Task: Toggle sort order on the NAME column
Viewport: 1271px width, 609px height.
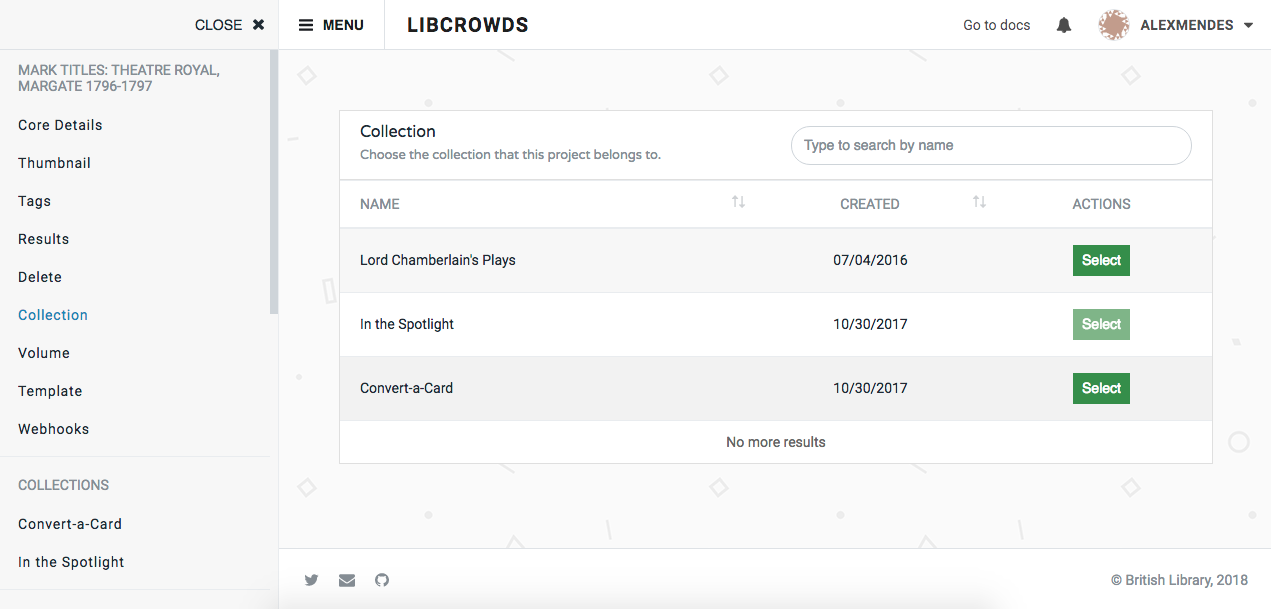Action: (738, 202)
